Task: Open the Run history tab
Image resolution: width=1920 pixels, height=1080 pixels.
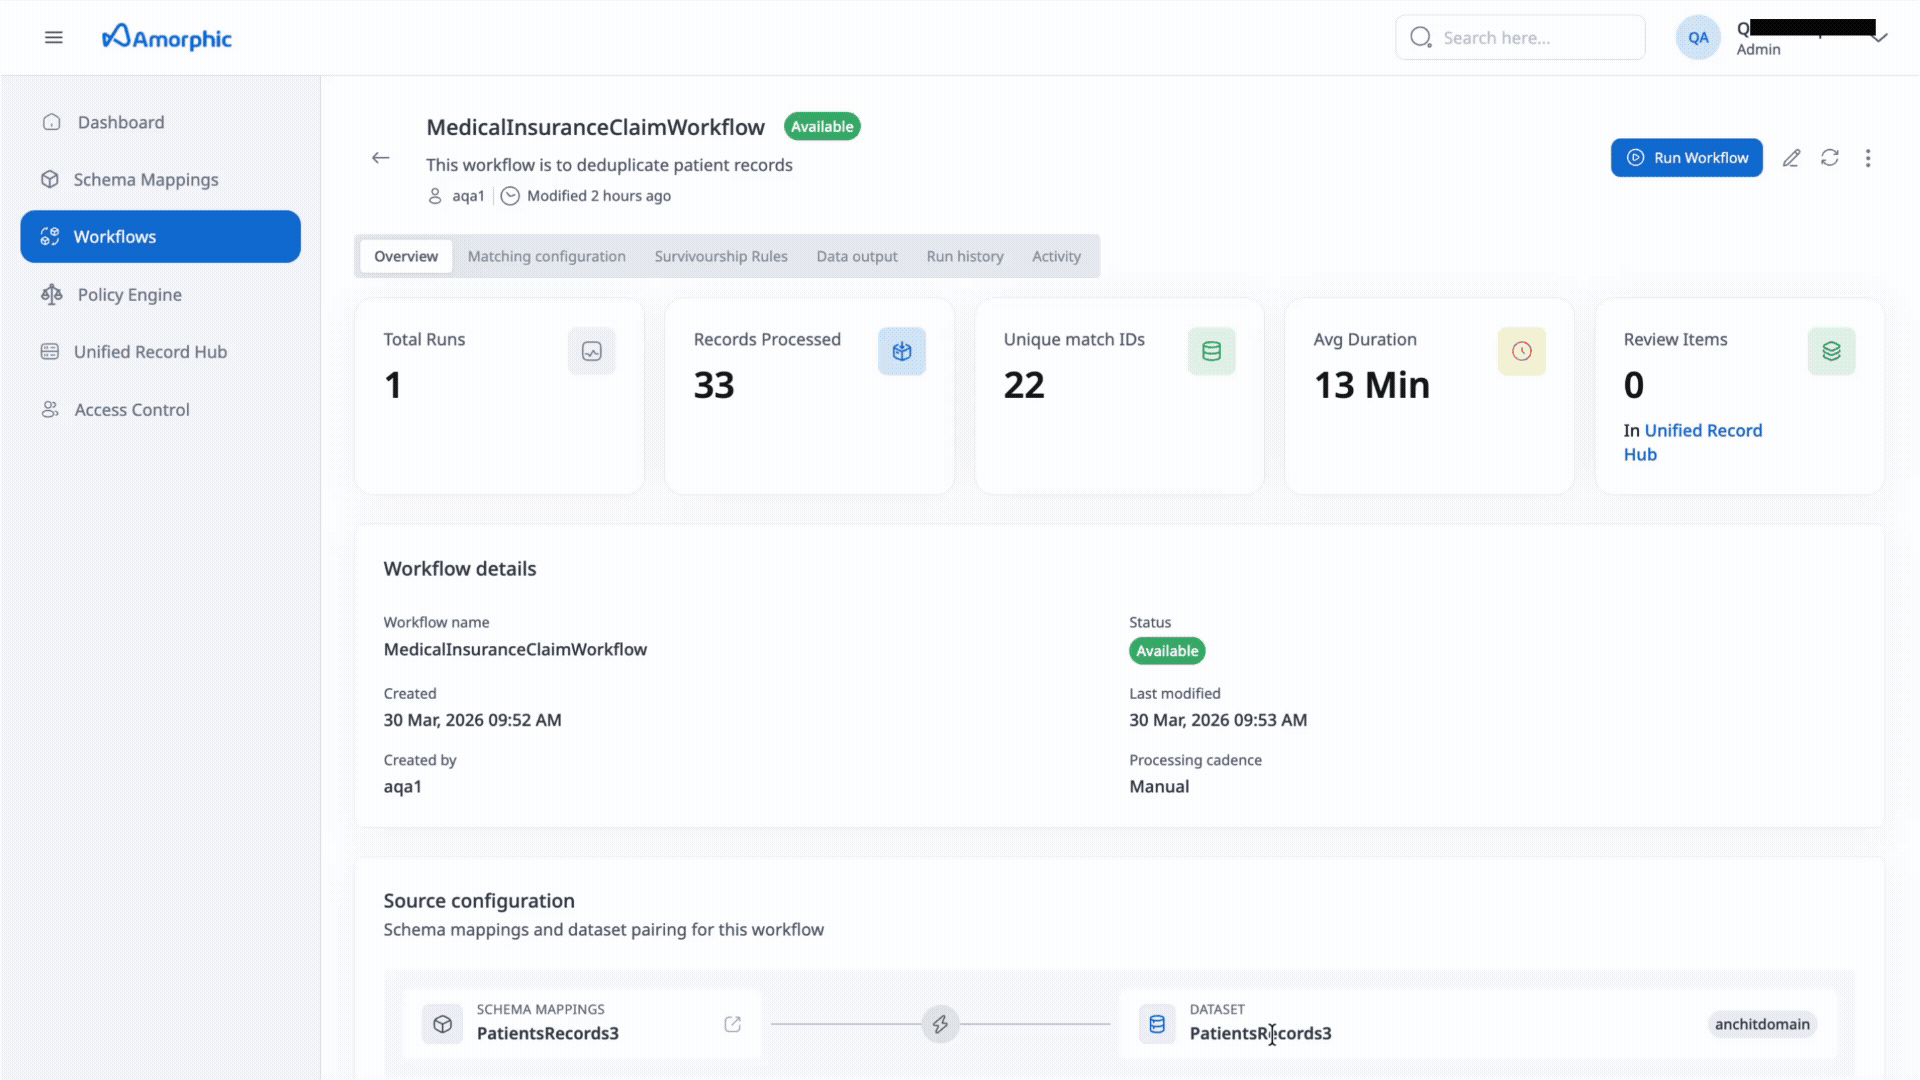Action: 964,256
